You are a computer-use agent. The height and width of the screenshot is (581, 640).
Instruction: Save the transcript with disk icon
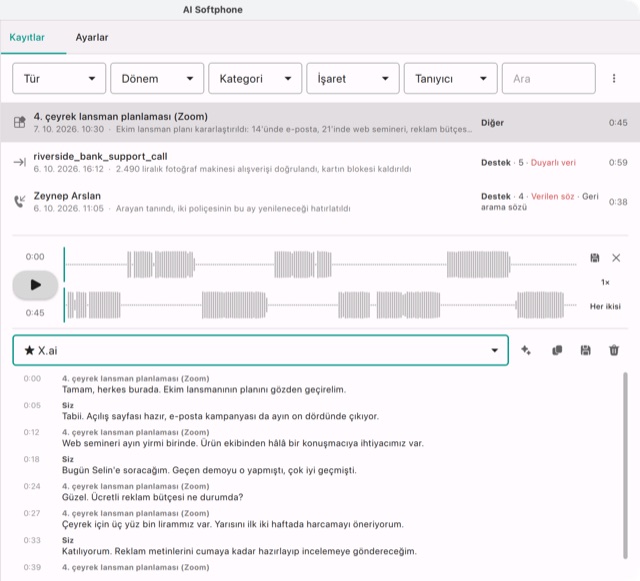(585, 350)
